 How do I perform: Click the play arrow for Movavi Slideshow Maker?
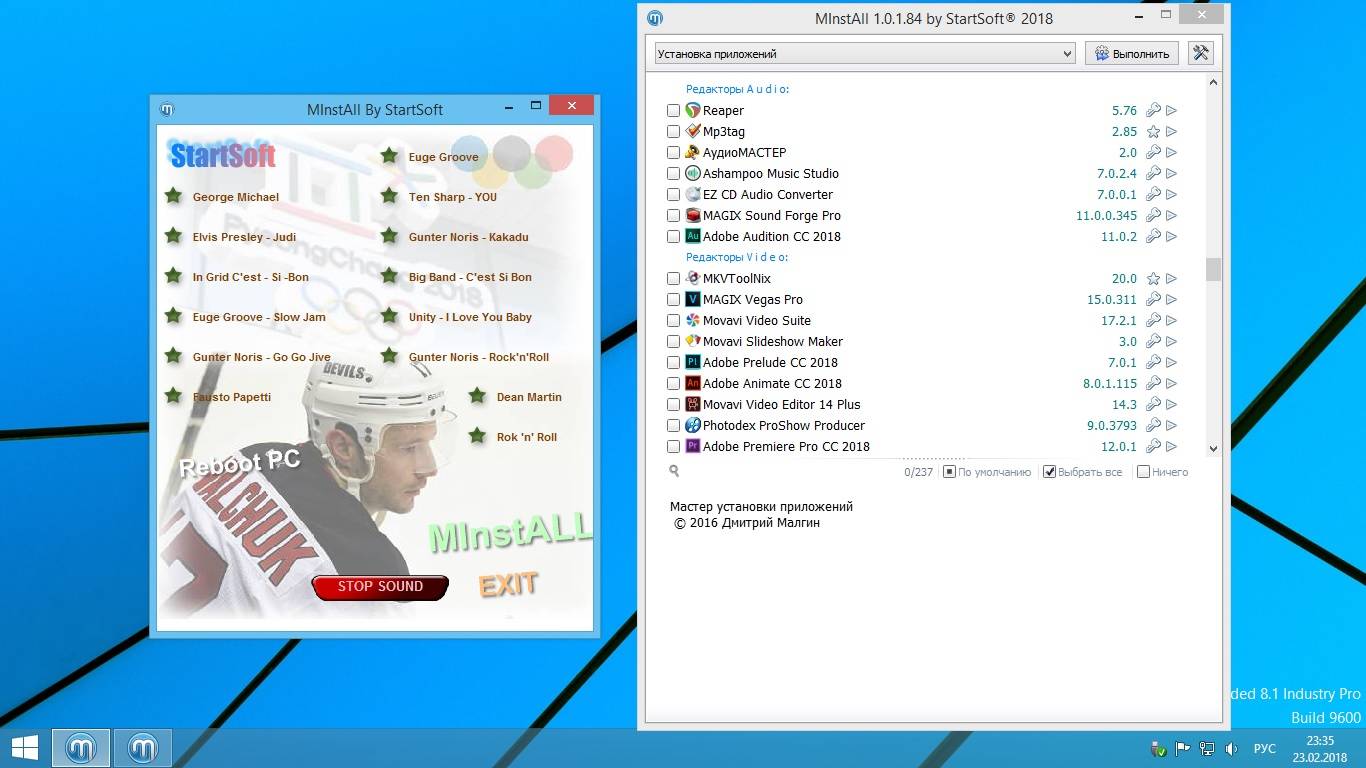1171,342
